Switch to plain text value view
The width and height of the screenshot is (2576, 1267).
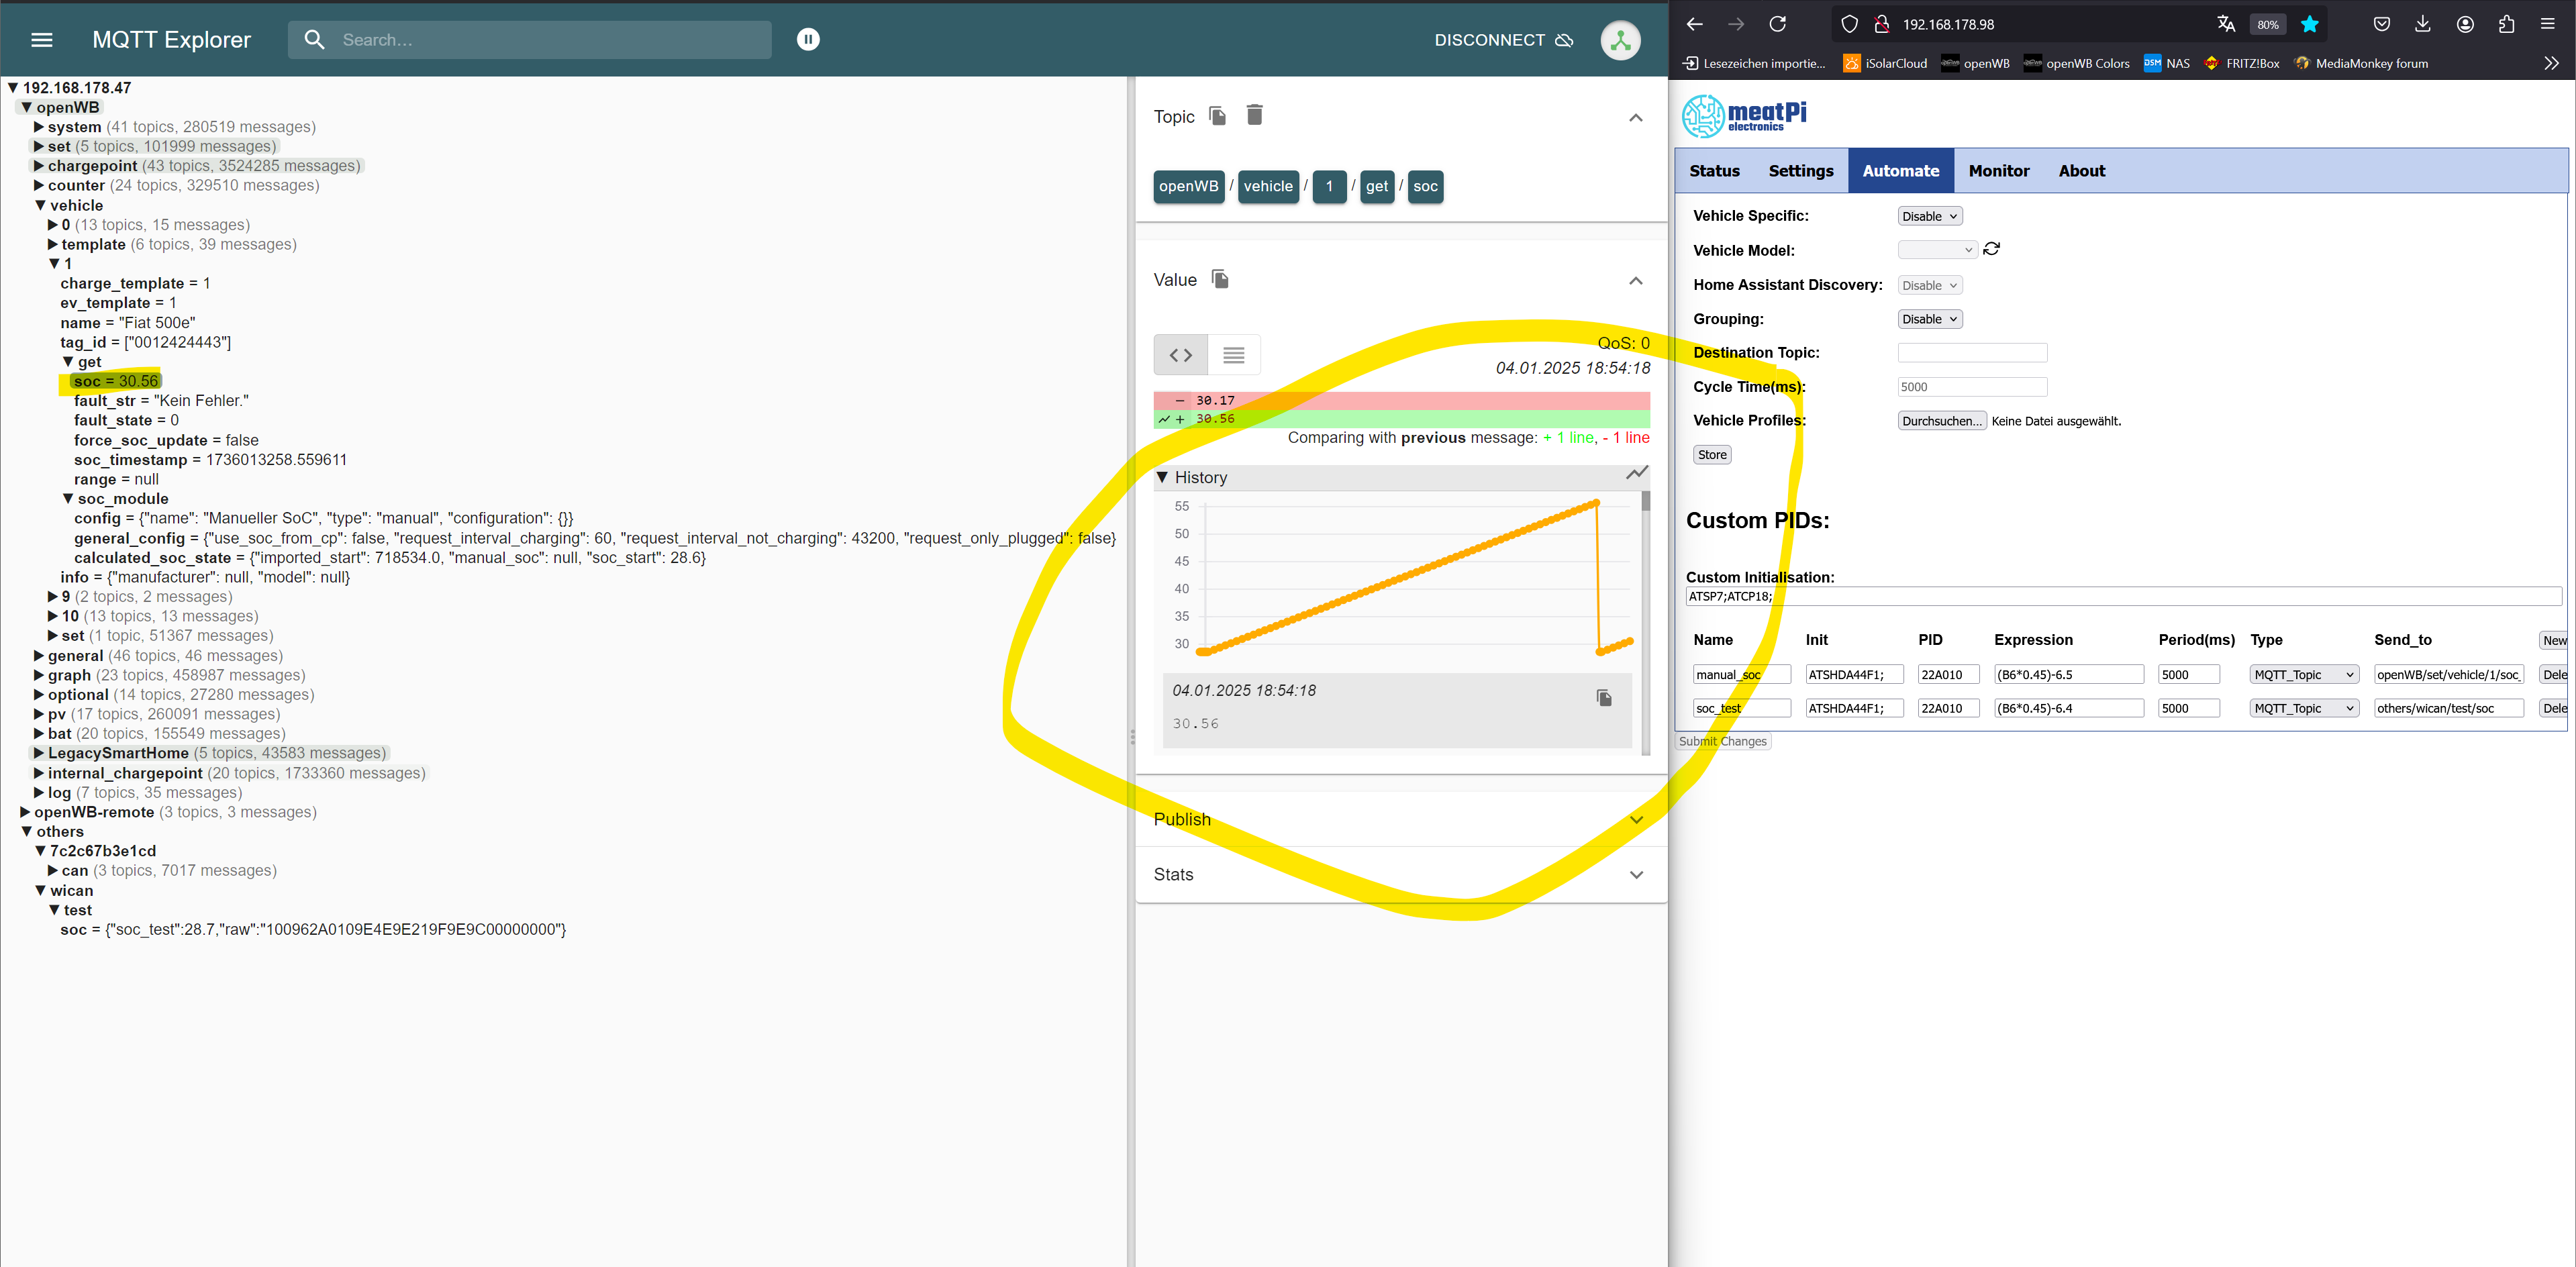coord(1233,355)
